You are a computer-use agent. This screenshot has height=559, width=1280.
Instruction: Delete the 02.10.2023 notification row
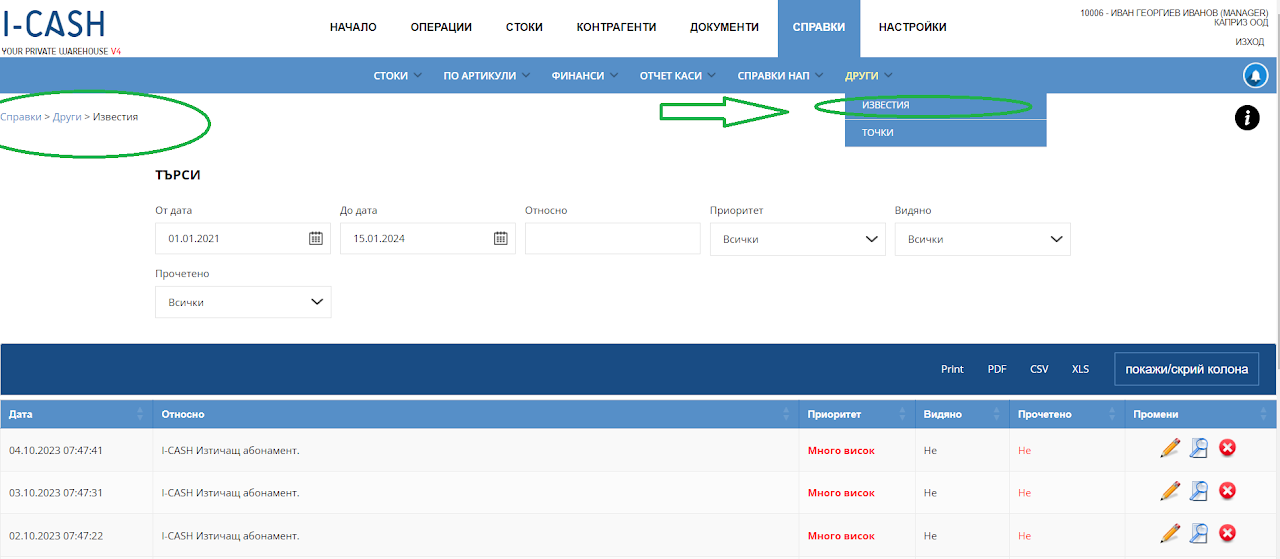pos(1227,533)
